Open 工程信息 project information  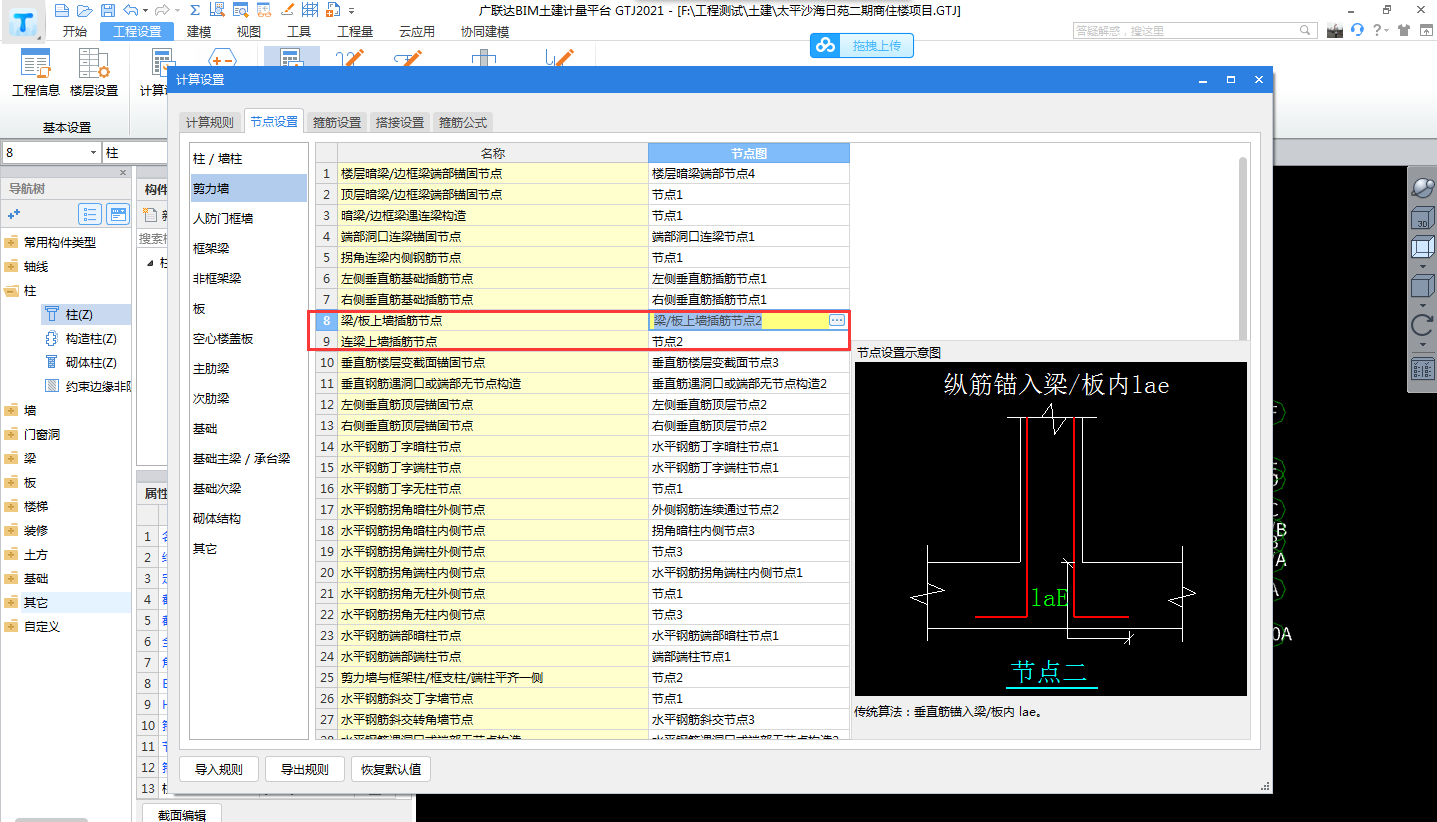pyautogui.click(x=36, y=74)
